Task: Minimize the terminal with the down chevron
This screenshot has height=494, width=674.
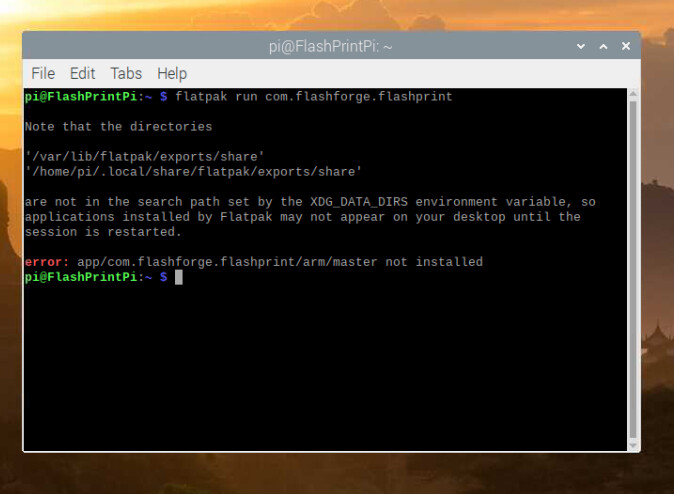Action: click(581, 46)
